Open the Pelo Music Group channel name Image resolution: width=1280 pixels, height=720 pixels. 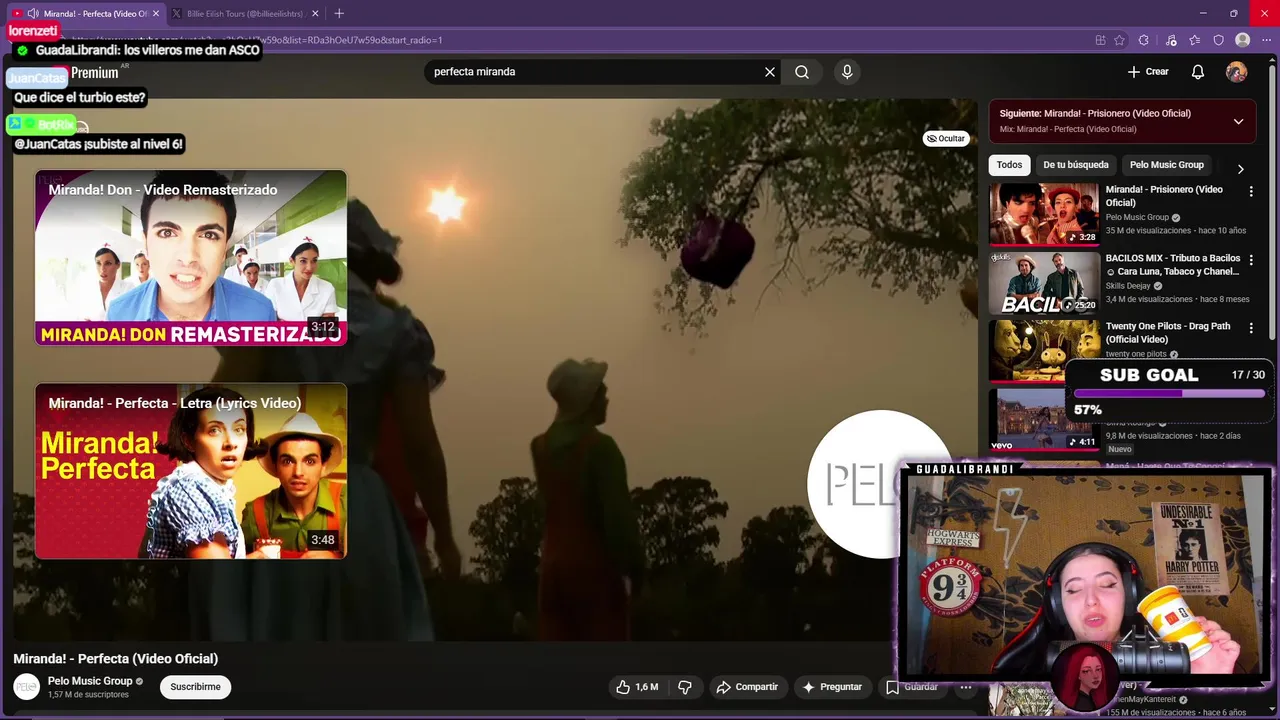click(x=90, y=681)
